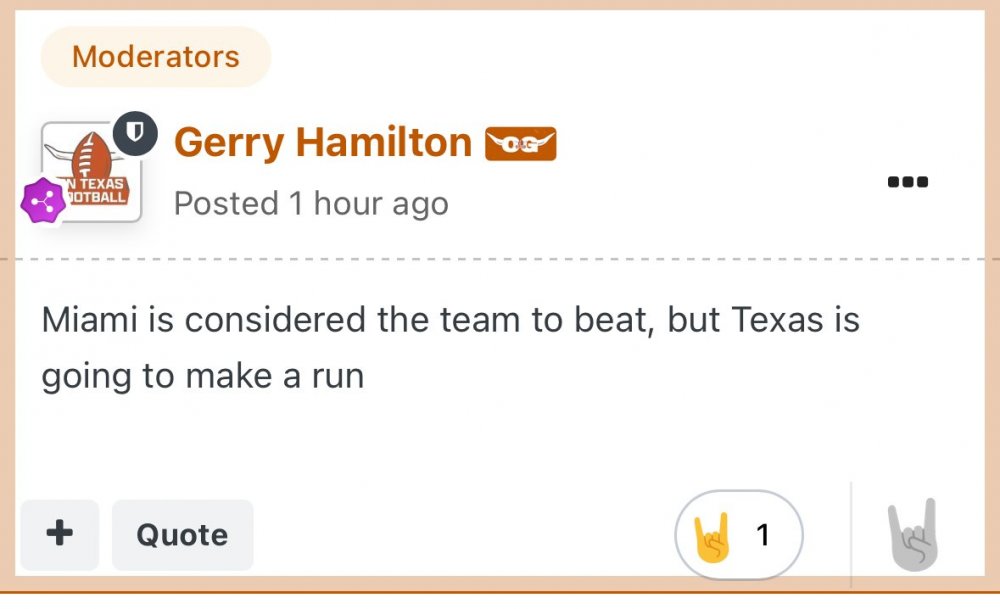Viewport: 1000px width, 609px height.
Task: Toggle multiquote with the plus button
Action: [60, 534]
